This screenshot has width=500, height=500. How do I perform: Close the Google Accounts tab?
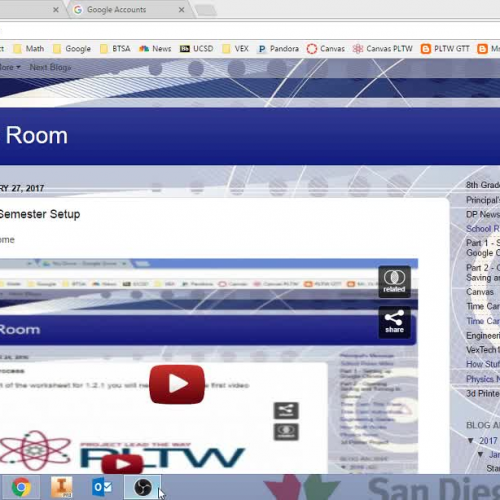181,10
